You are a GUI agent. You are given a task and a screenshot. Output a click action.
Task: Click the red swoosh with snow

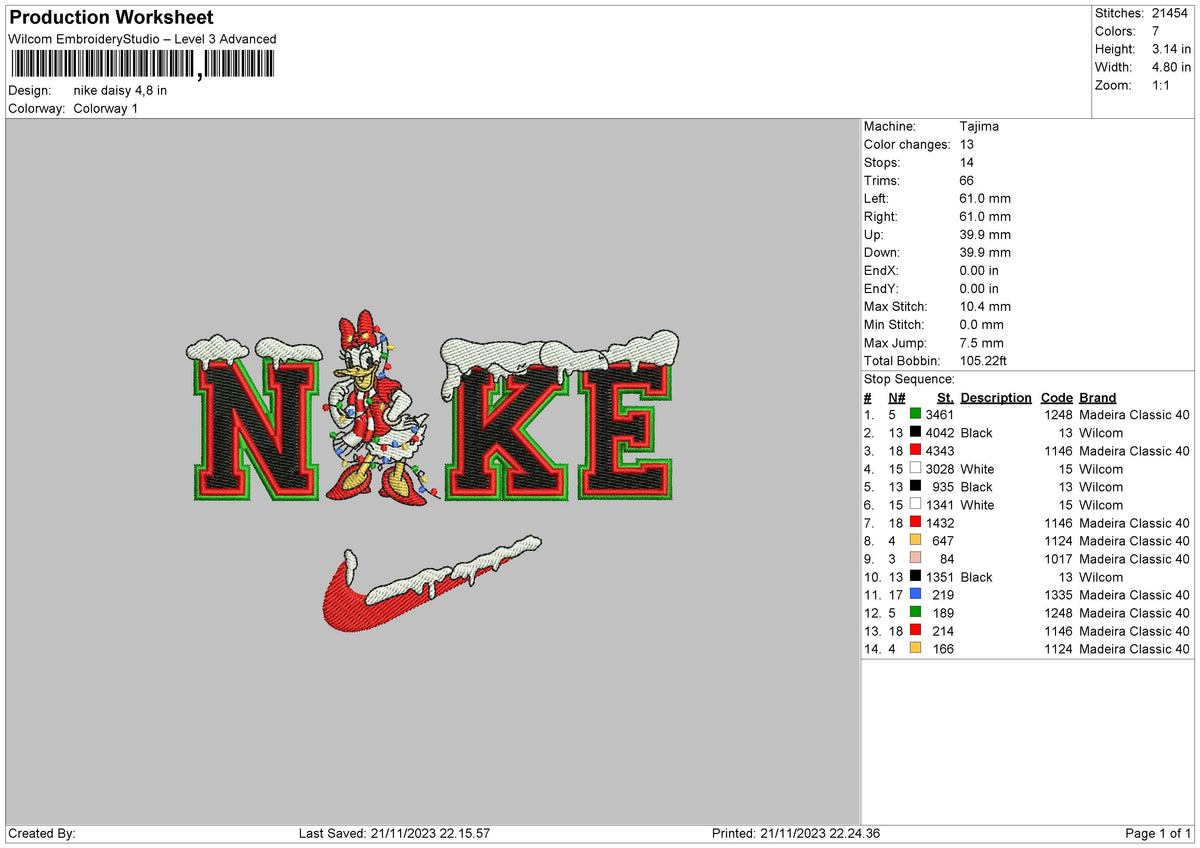tap(432, 584)
